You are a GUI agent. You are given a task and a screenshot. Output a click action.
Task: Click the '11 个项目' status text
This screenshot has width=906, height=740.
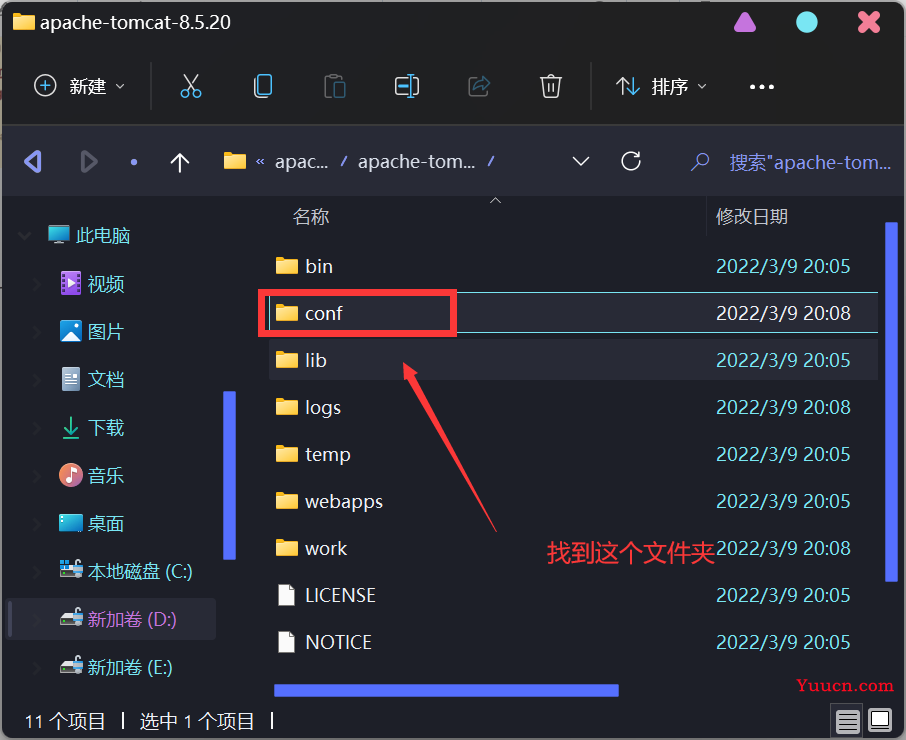pyautogui.click(x=65, y=721)
